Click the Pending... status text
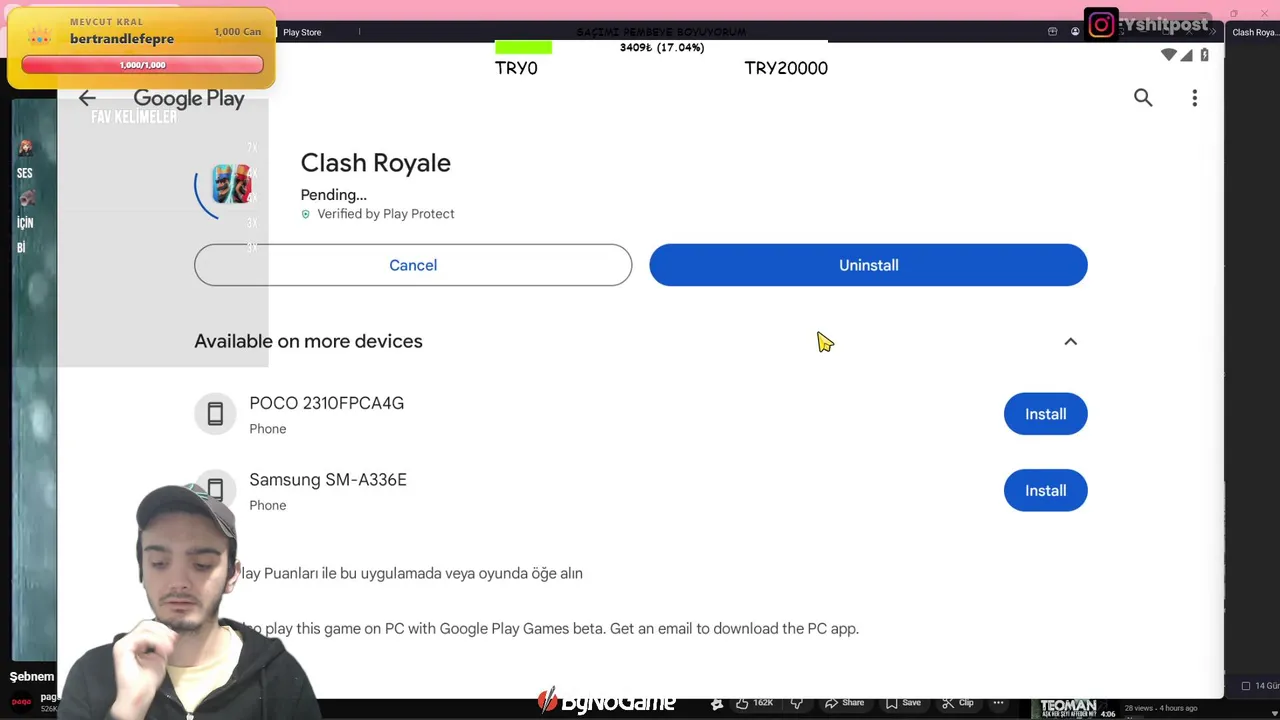Image resolution: width=1280 pixels, height=720 pixels. click(334, 195)
